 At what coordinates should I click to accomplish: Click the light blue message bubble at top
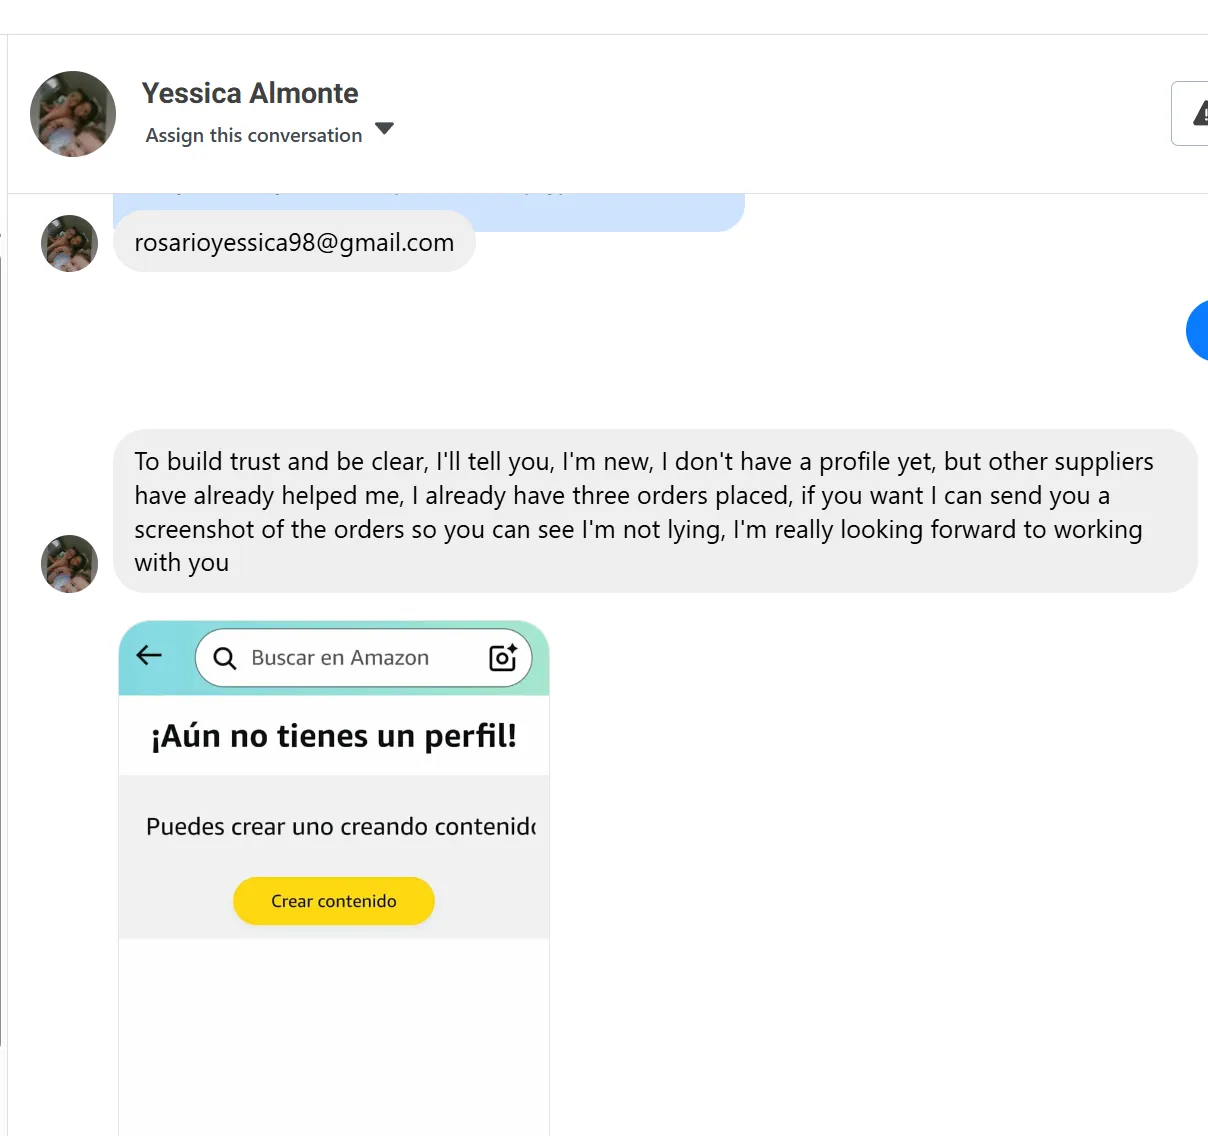coord(428,211)
